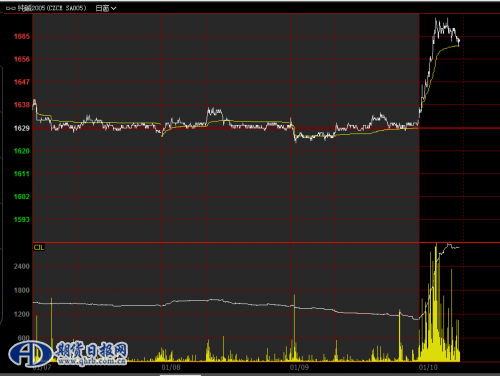This screenshot has height=376, width=500.
Task: Click the horizontal scrollbar thumb at bottom edge
Action: pyautogui.click(x=180, y=375)
